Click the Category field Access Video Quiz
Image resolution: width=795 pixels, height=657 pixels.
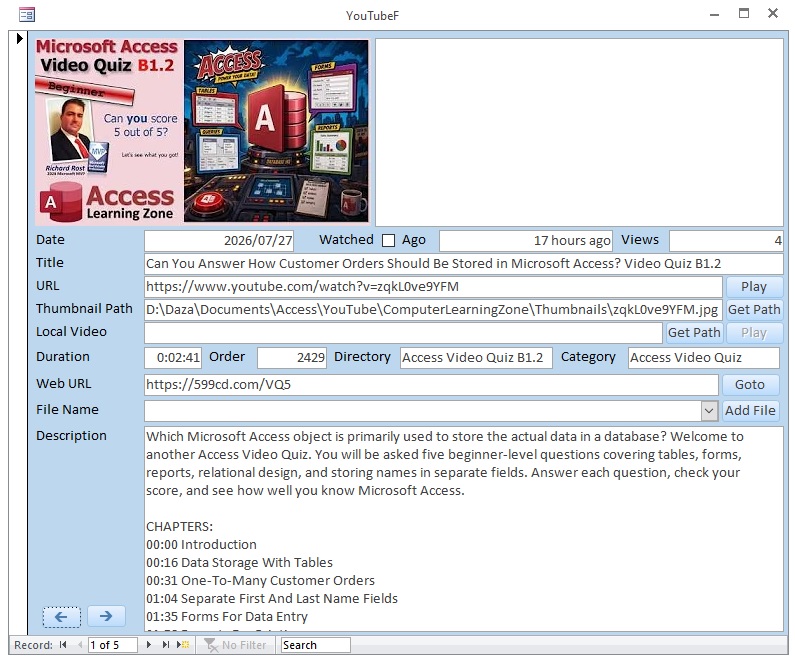point(704,358)
